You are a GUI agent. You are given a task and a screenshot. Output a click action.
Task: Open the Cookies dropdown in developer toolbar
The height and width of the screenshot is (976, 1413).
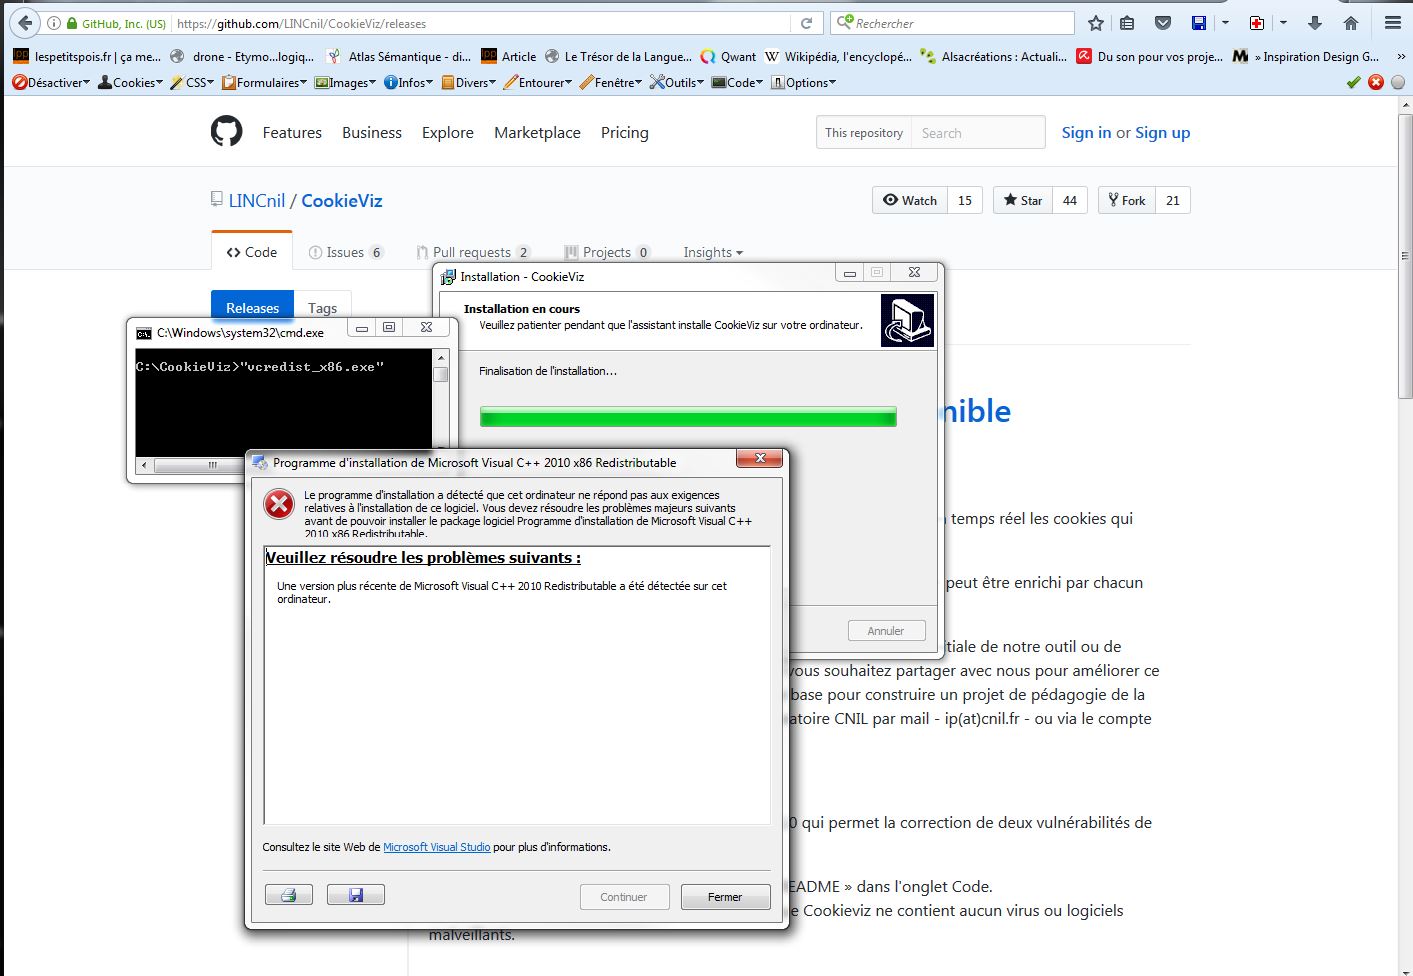(x=130, y=83)
